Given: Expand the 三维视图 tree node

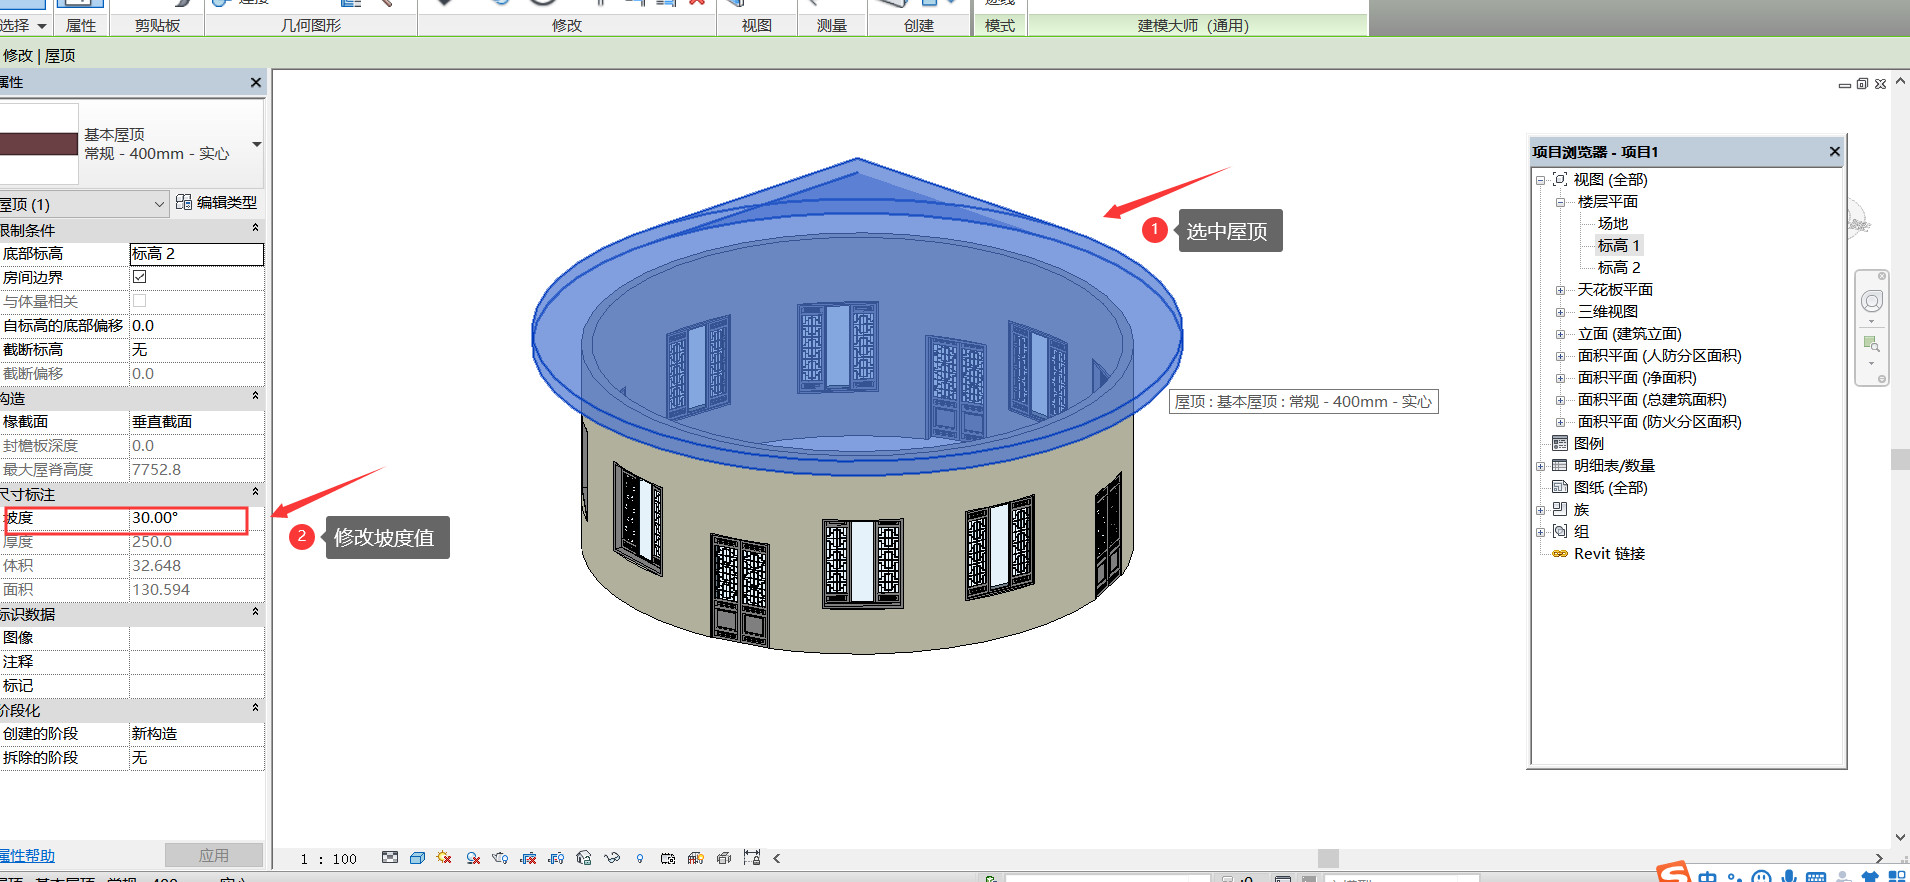Looking at the screenshot, I should click(1560, 312).
